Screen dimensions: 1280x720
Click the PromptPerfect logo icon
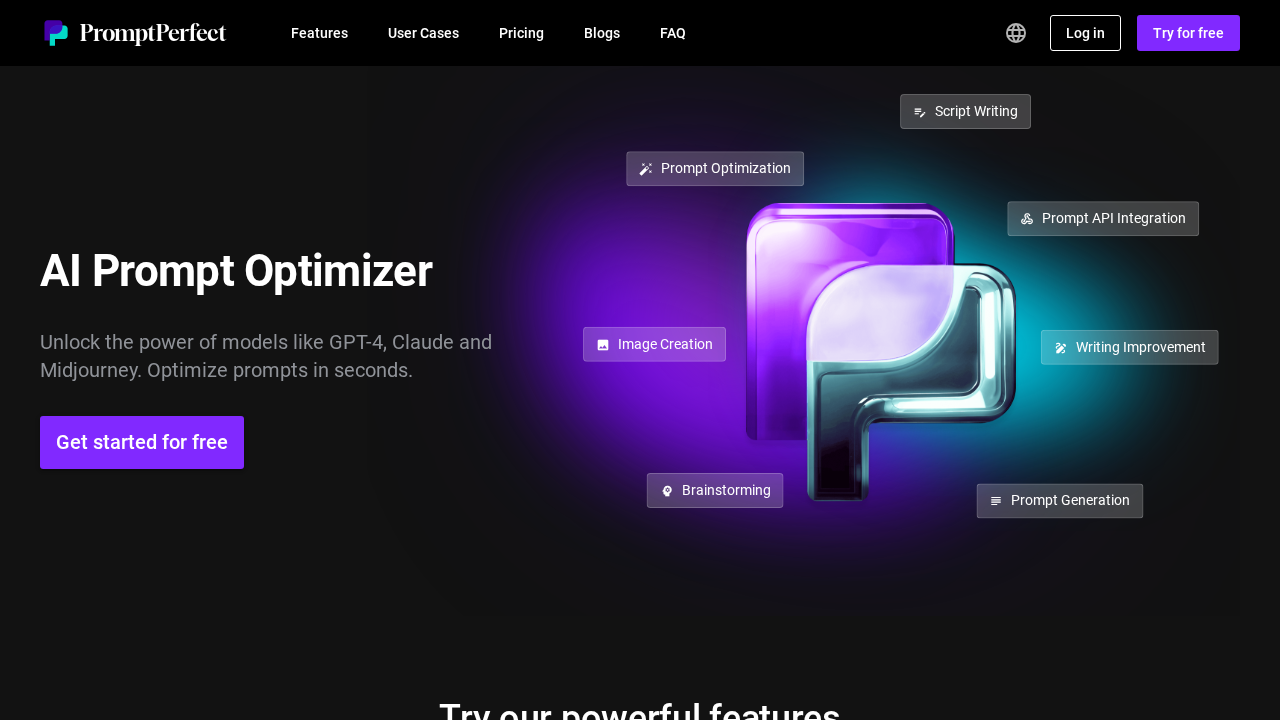pos(57,32)
